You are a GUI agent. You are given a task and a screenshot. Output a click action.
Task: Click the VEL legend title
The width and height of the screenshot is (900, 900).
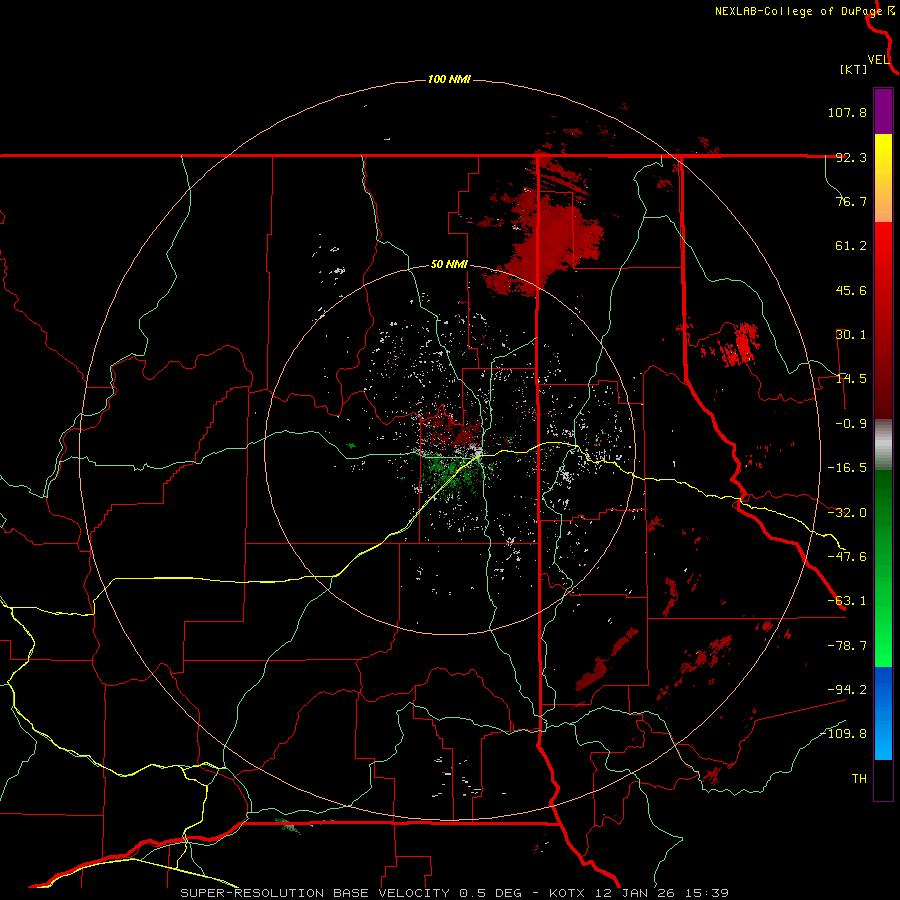click(x=878, y=60)
